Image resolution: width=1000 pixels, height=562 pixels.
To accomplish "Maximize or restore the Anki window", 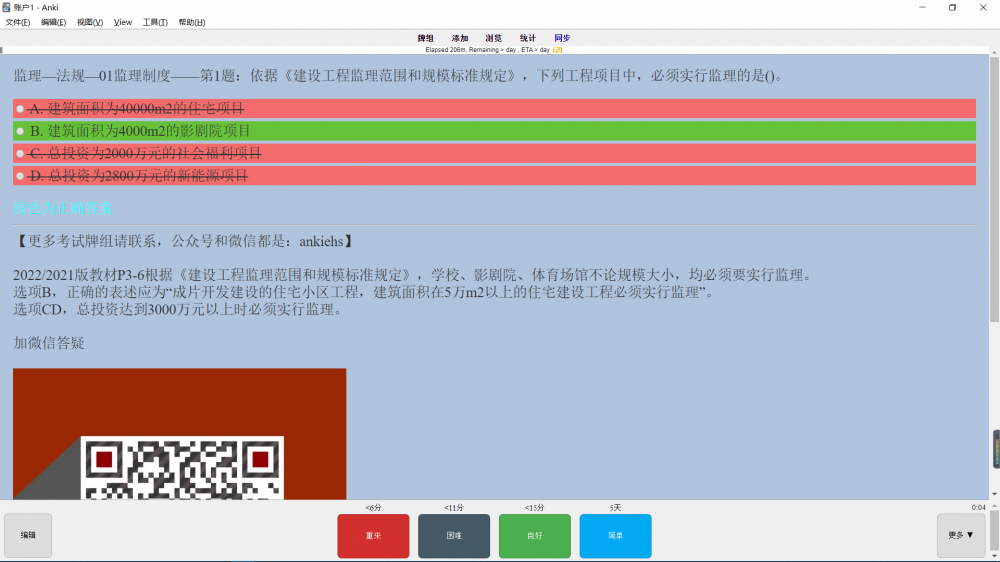I will coord(952,8).
